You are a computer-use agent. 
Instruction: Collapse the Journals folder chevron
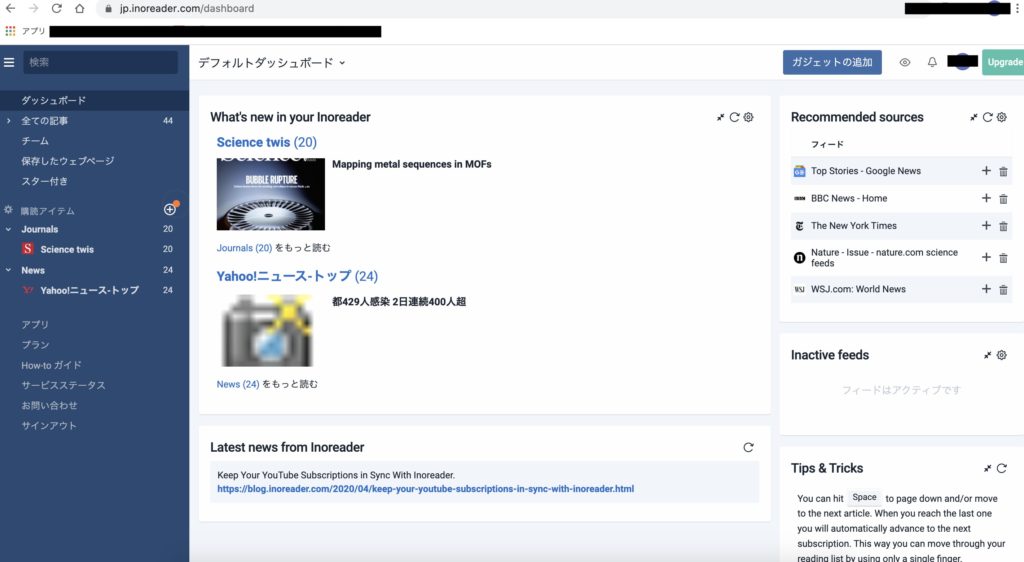tap(8, 229)
